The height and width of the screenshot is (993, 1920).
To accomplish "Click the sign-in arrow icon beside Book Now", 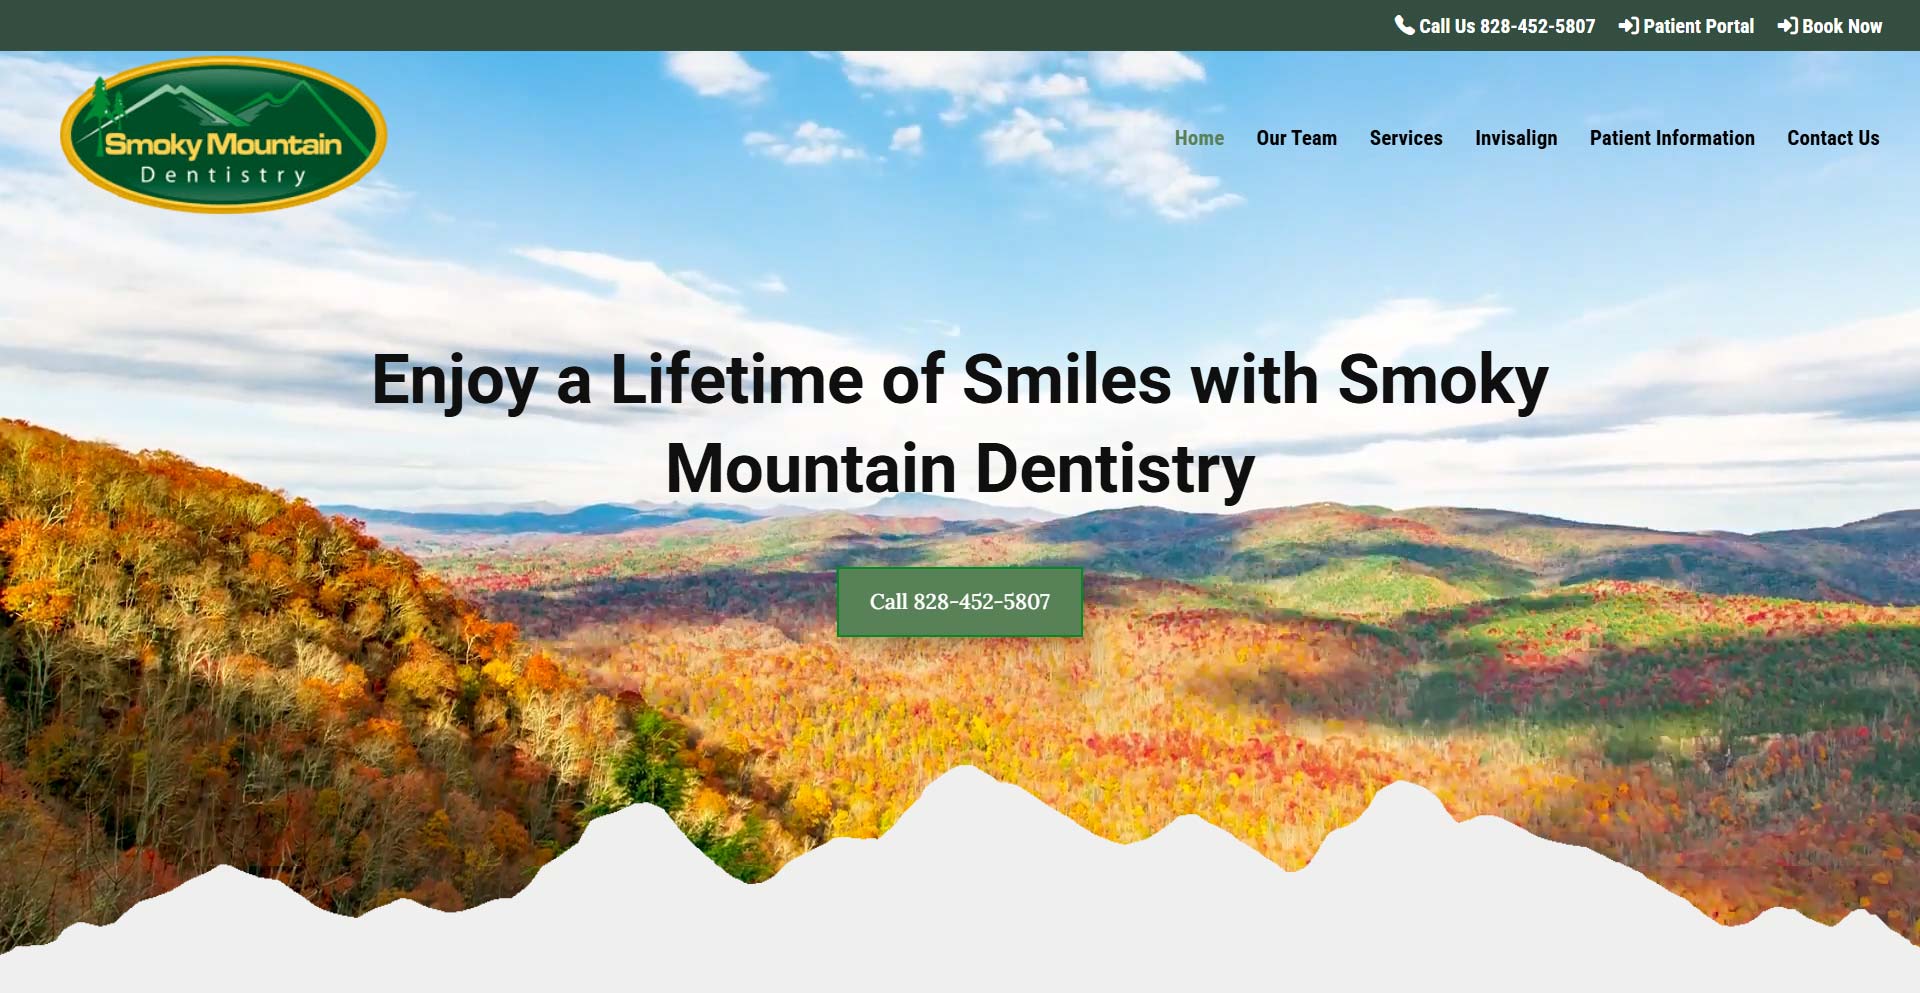I will point(1787,26).
